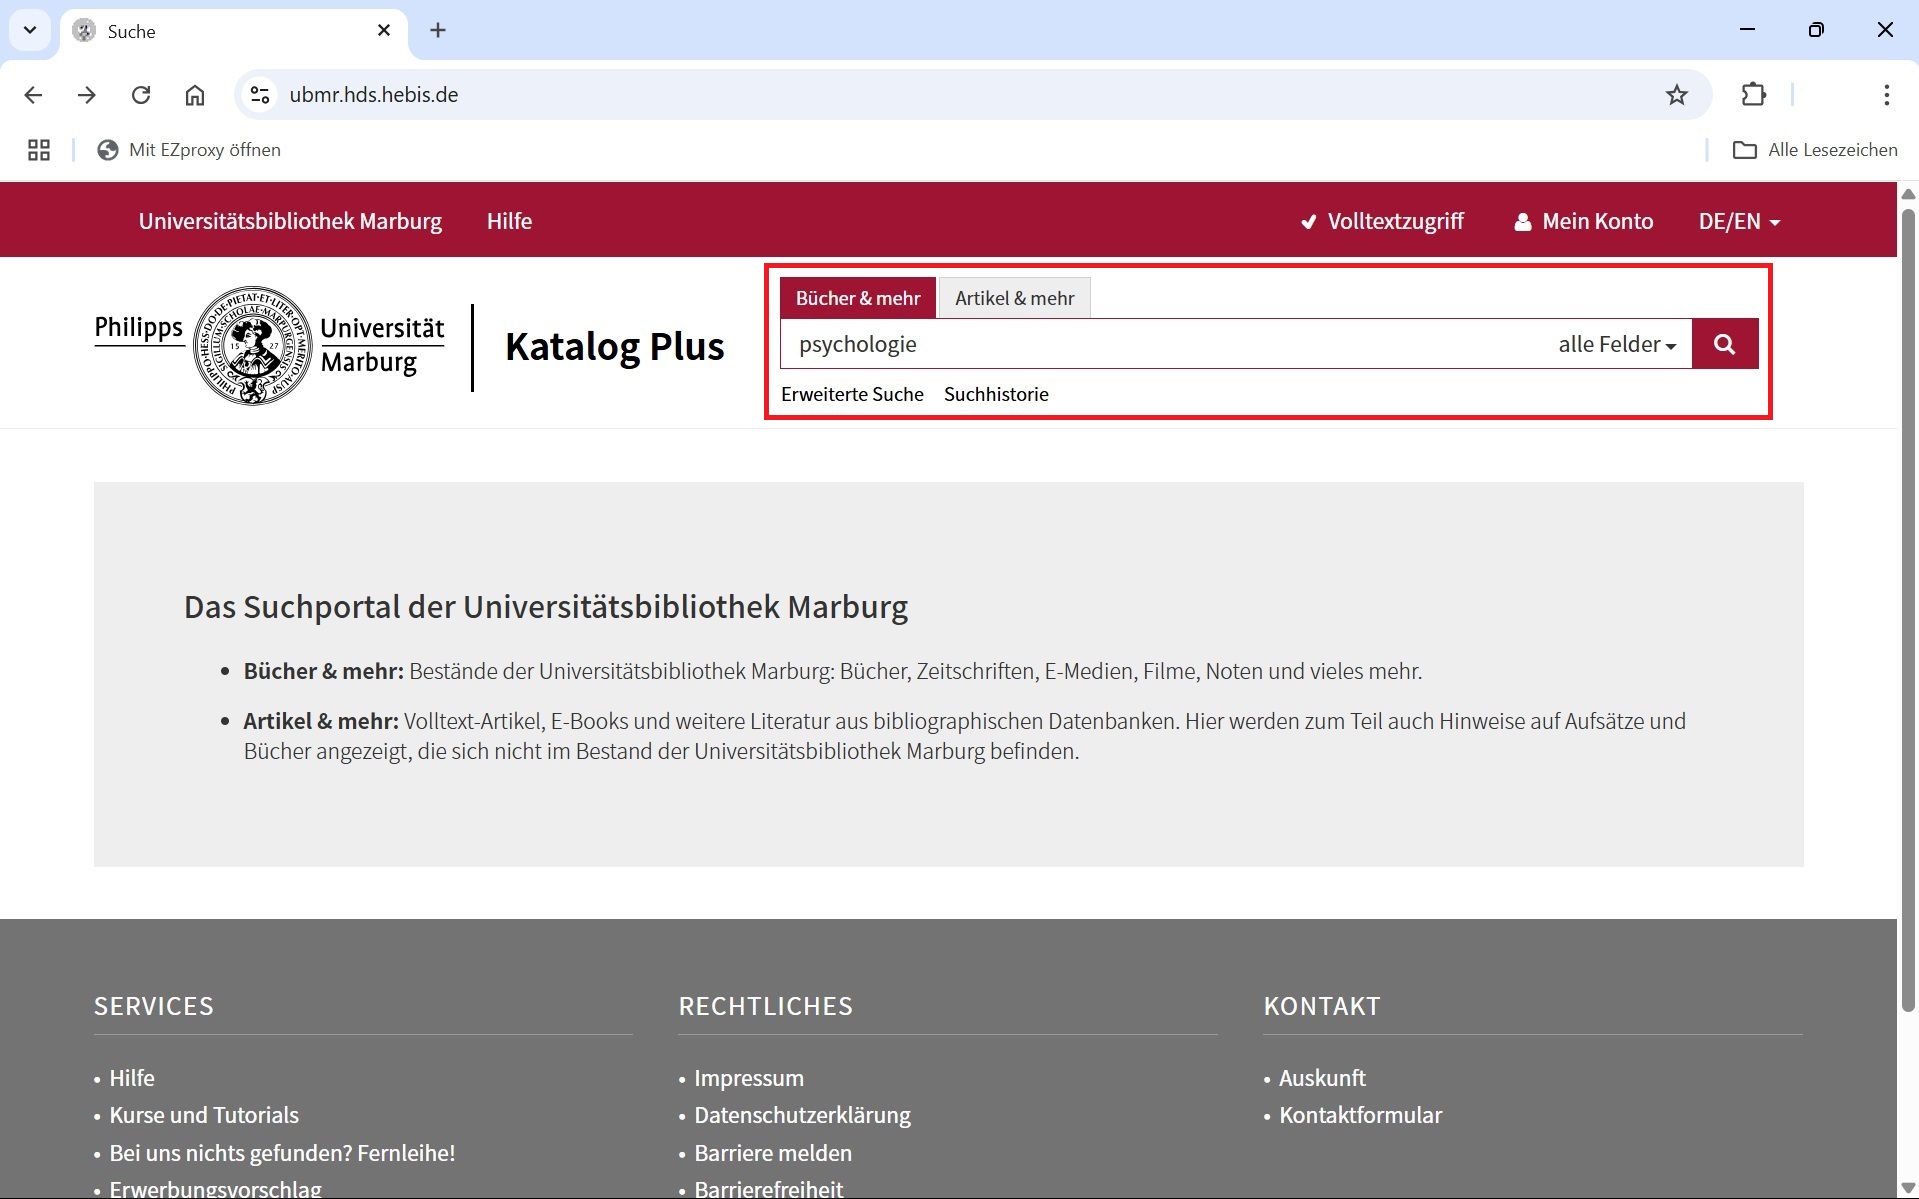The width and height of the screenshot is (1919, 1199).
Task: Click the magnifying glass search button
Action: 1724,344
